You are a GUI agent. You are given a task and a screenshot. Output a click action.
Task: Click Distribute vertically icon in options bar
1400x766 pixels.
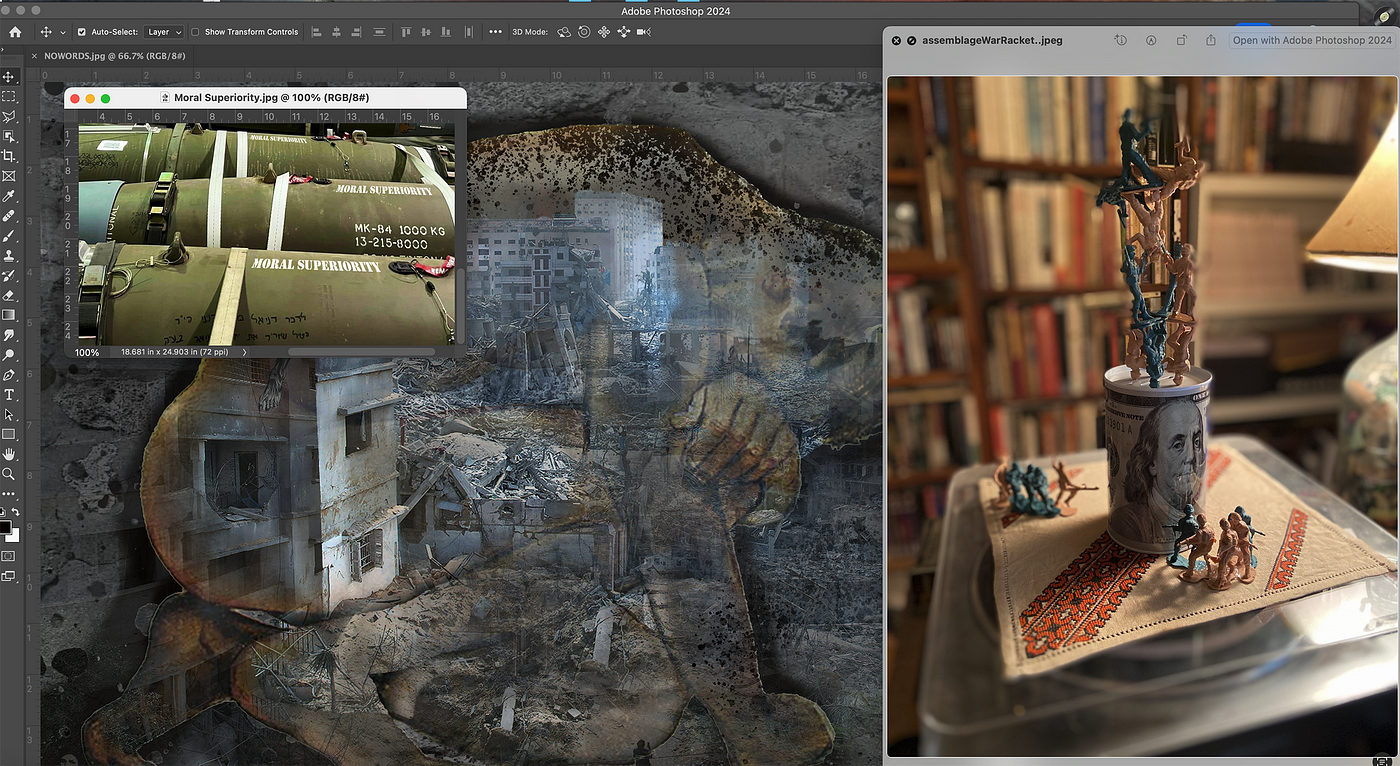pyautogui.click(x=379, y=32)
